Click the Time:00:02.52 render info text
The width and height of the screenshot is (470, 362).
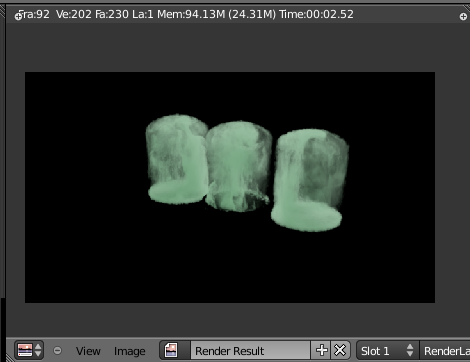tap(316, 14)
